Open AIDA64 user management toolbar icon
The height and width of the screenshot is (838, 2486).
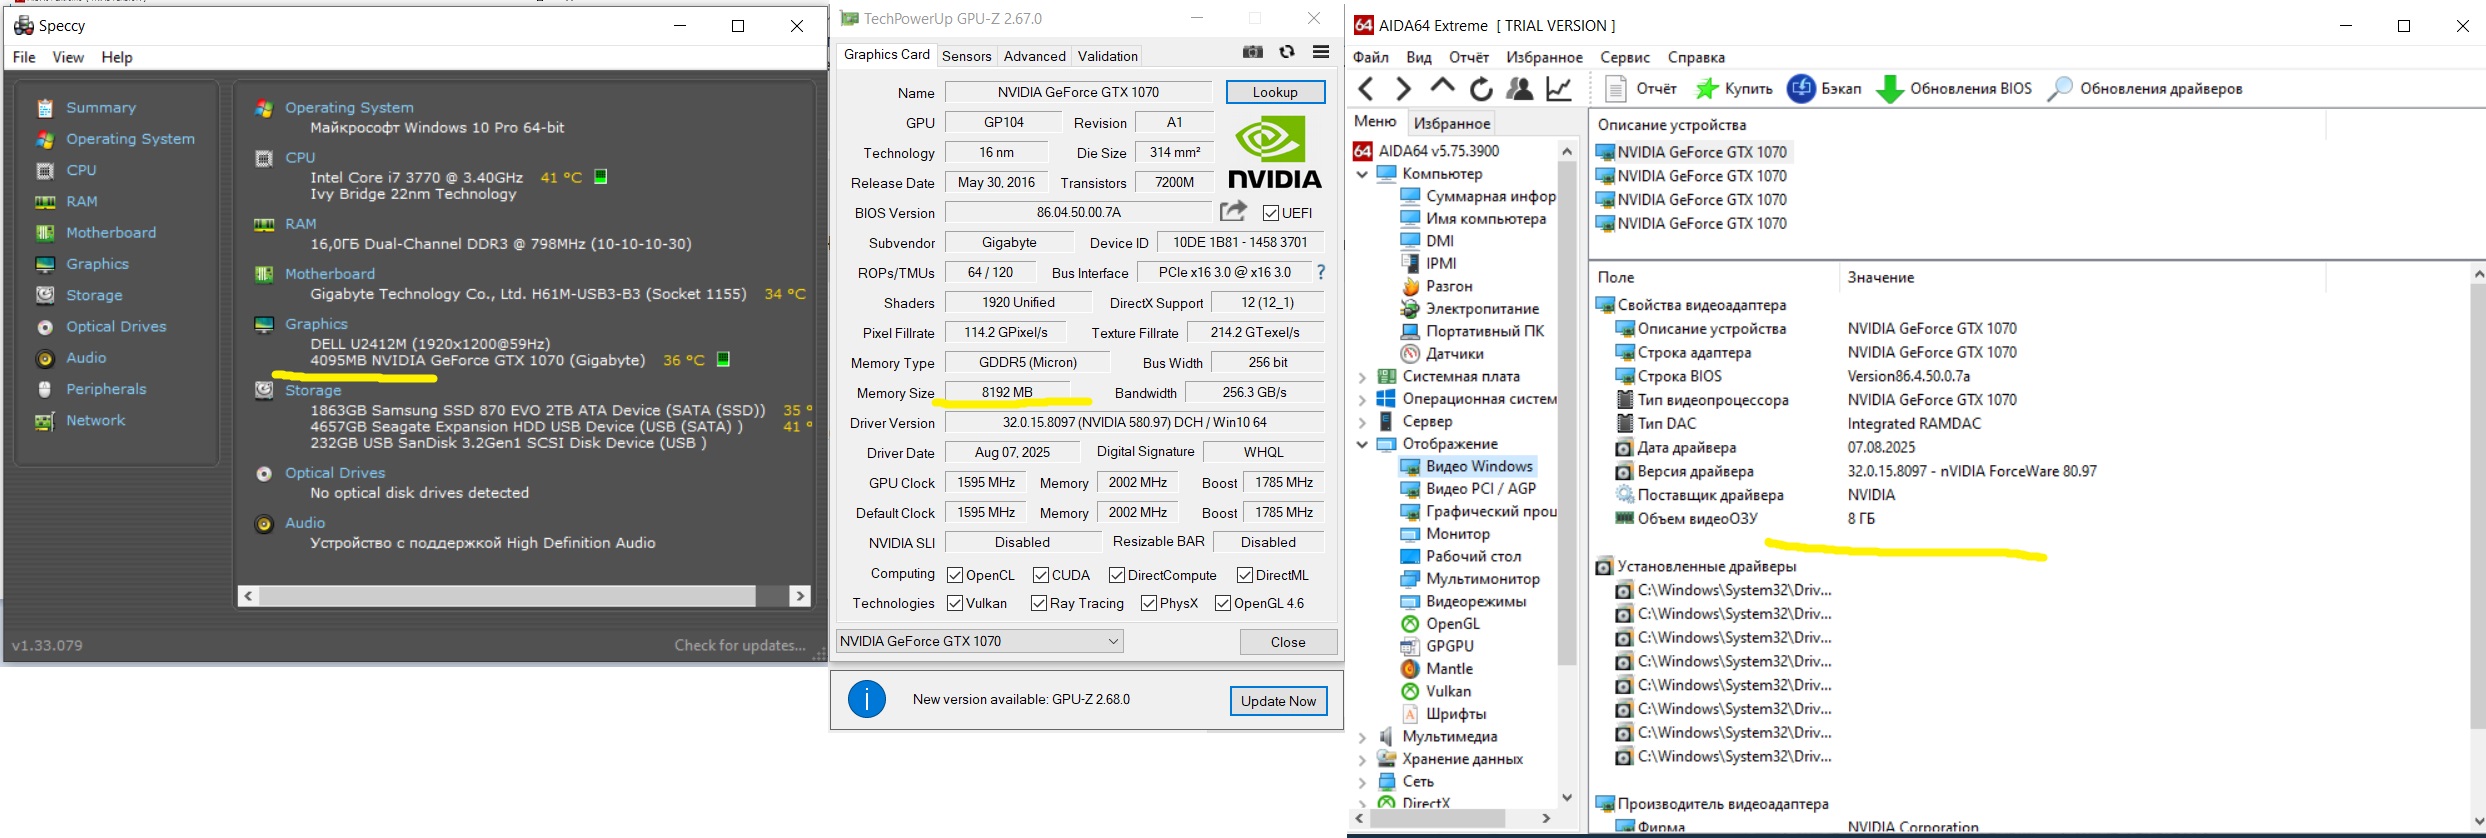tap(1520, 89)
